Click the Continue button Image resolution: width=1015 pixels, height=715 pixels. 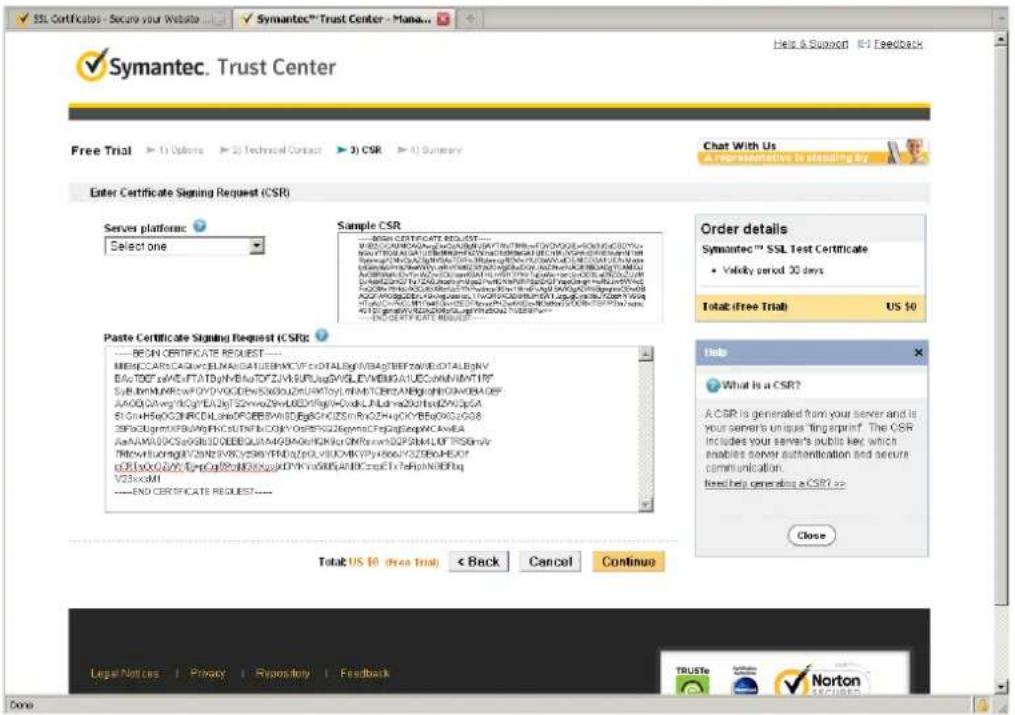pos(629,562)
